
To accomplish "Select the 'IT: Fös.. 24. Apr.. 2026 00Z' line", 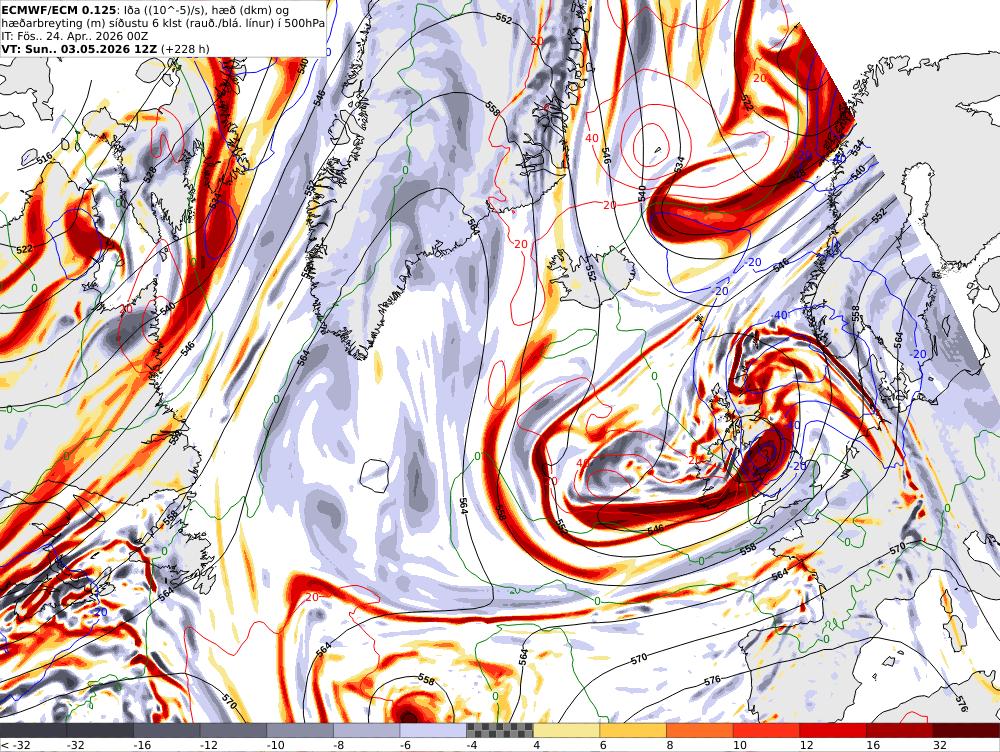I will 75,36.
